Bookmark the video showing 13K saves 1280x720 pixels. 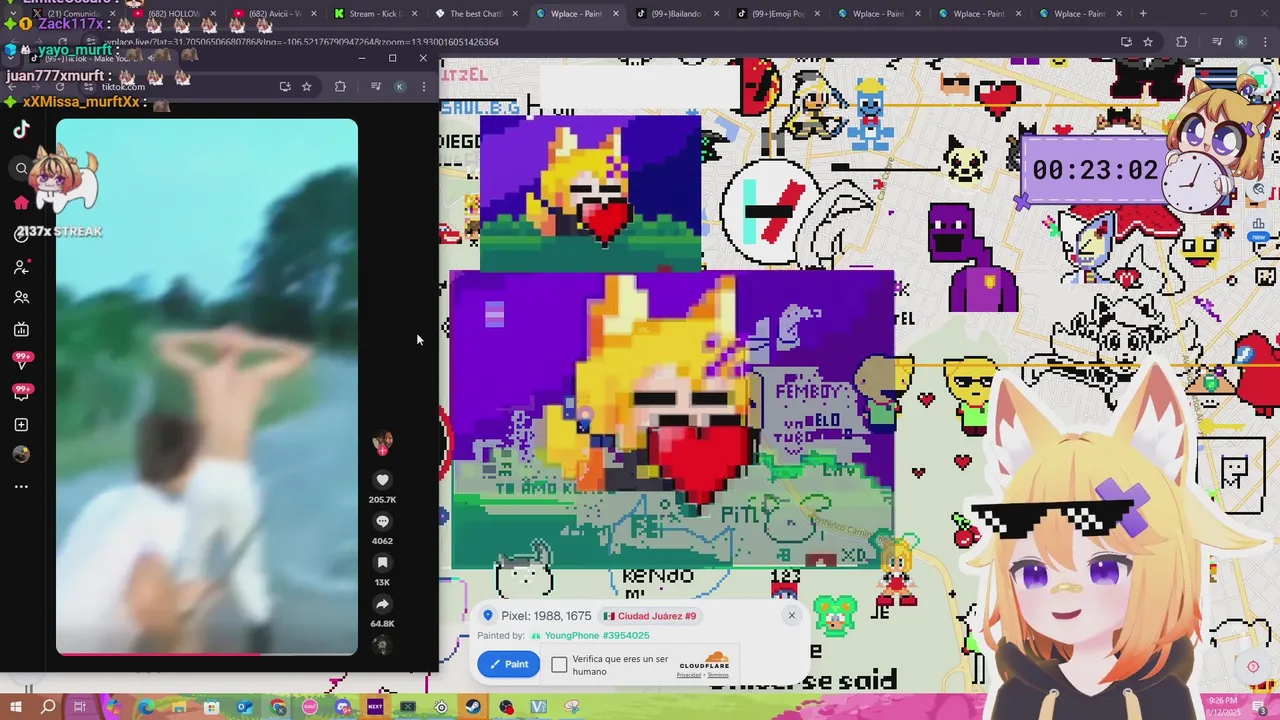pos(382,563)
